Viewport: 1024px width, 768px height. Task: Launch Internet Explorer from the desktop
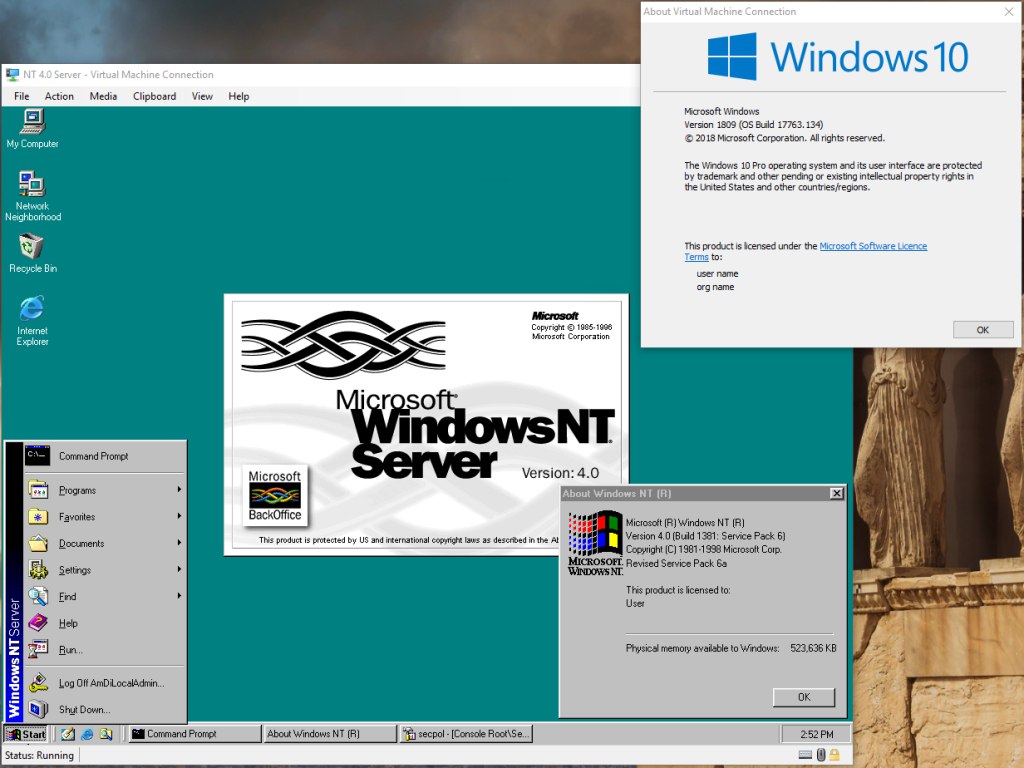33,320
